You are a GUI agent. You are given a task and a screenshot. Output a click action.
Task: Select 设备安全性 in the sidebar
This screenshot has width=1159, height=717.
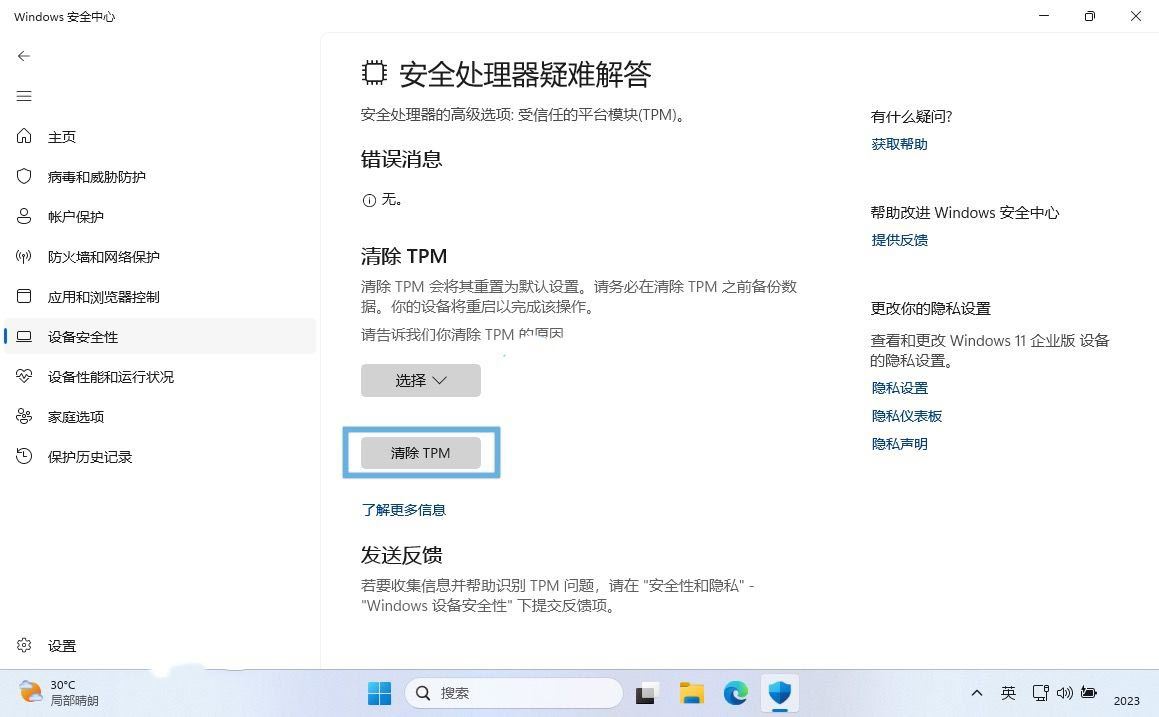(x=83, y=337)
